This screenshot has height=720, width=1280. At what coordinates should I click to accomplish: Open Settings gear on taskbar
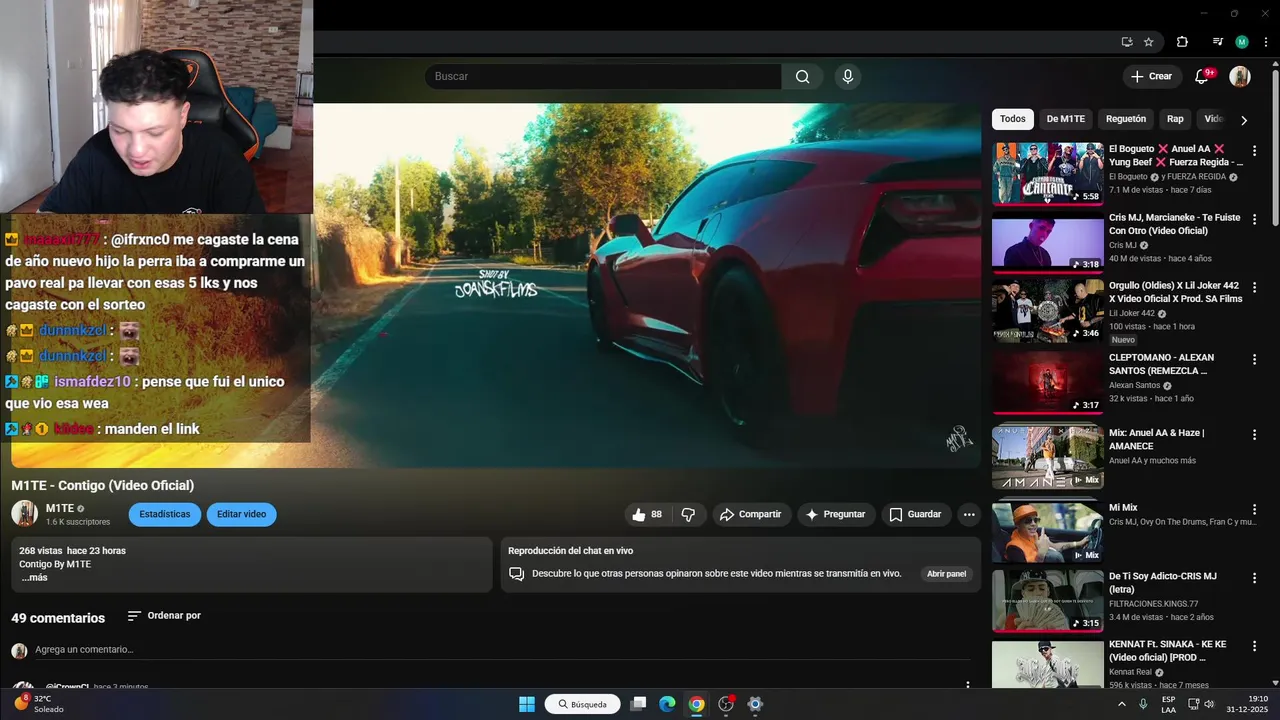[x=755, y=704]
